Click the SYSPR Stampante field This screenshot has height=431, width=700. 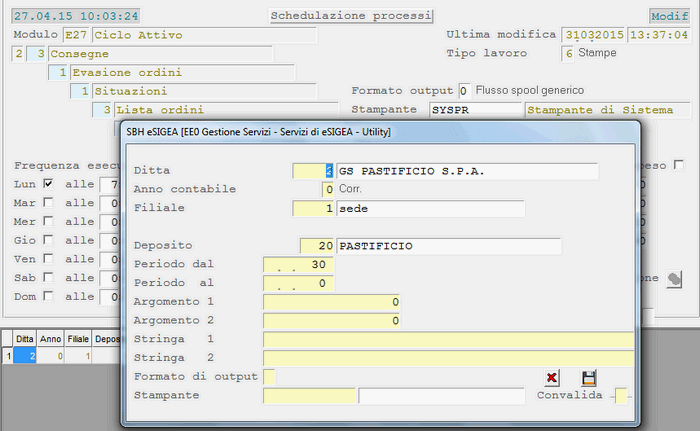coord(475,110)
